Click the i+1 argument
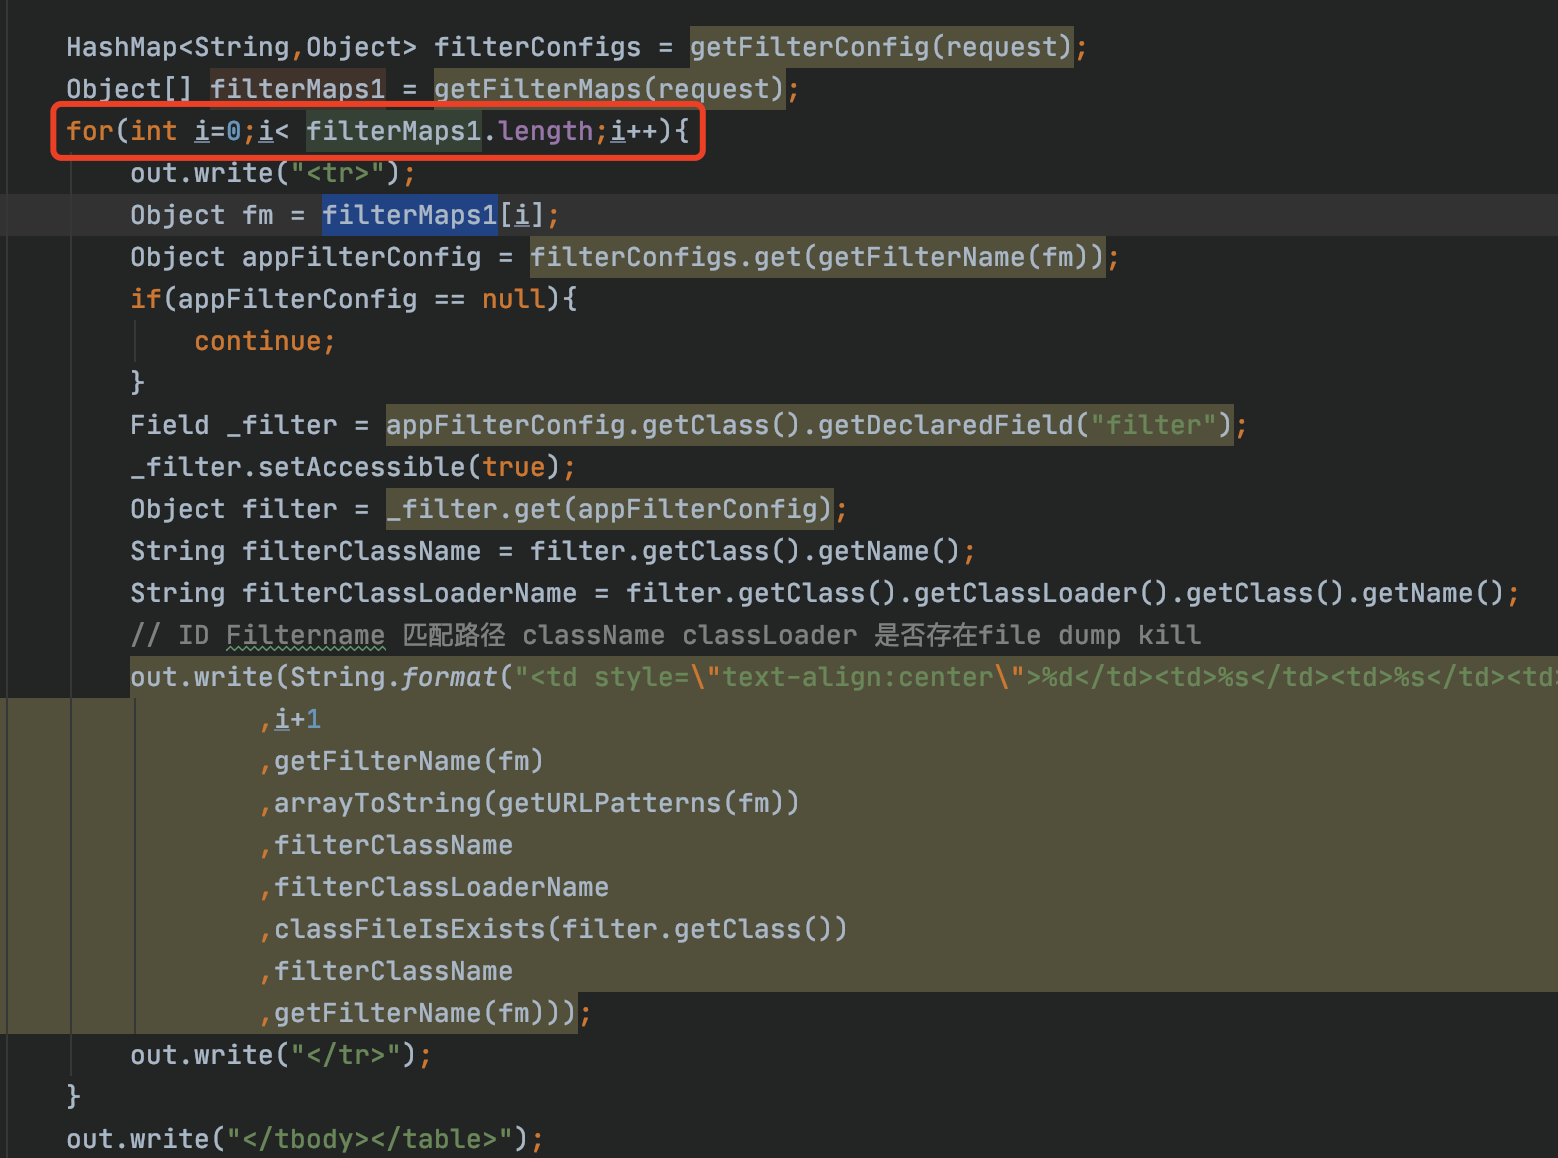The width and height of the screenshot is (1558, 1158). 297,719
